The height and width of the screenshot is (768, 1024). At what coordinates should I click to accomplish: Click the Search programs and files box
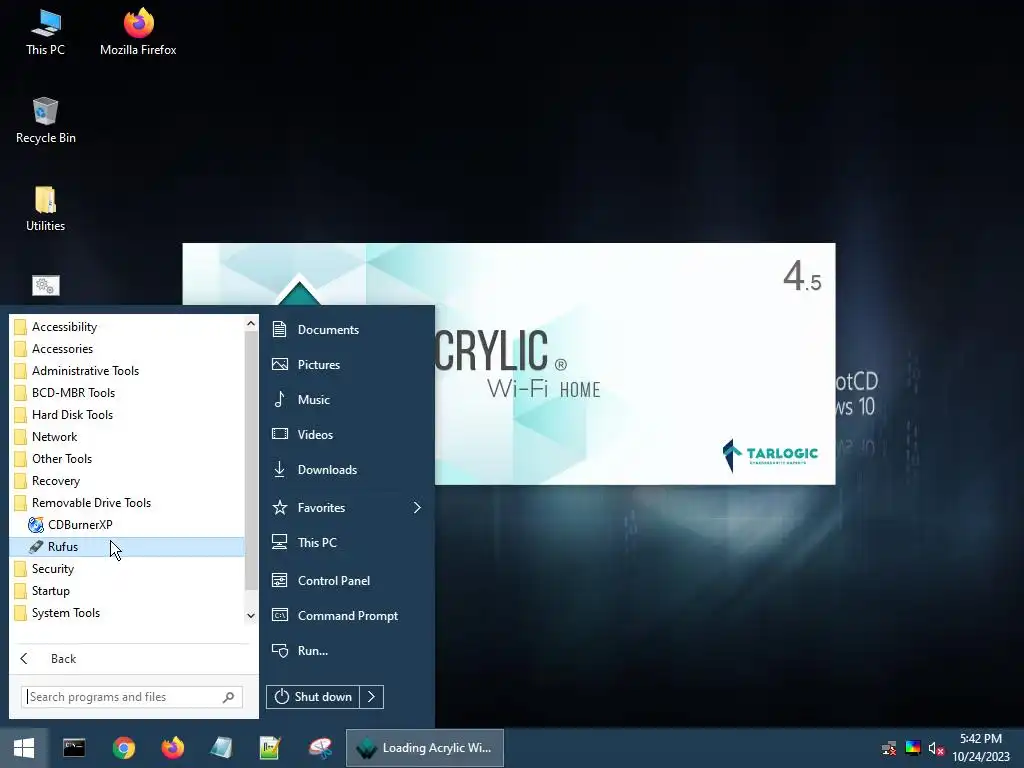coord(132,697)
